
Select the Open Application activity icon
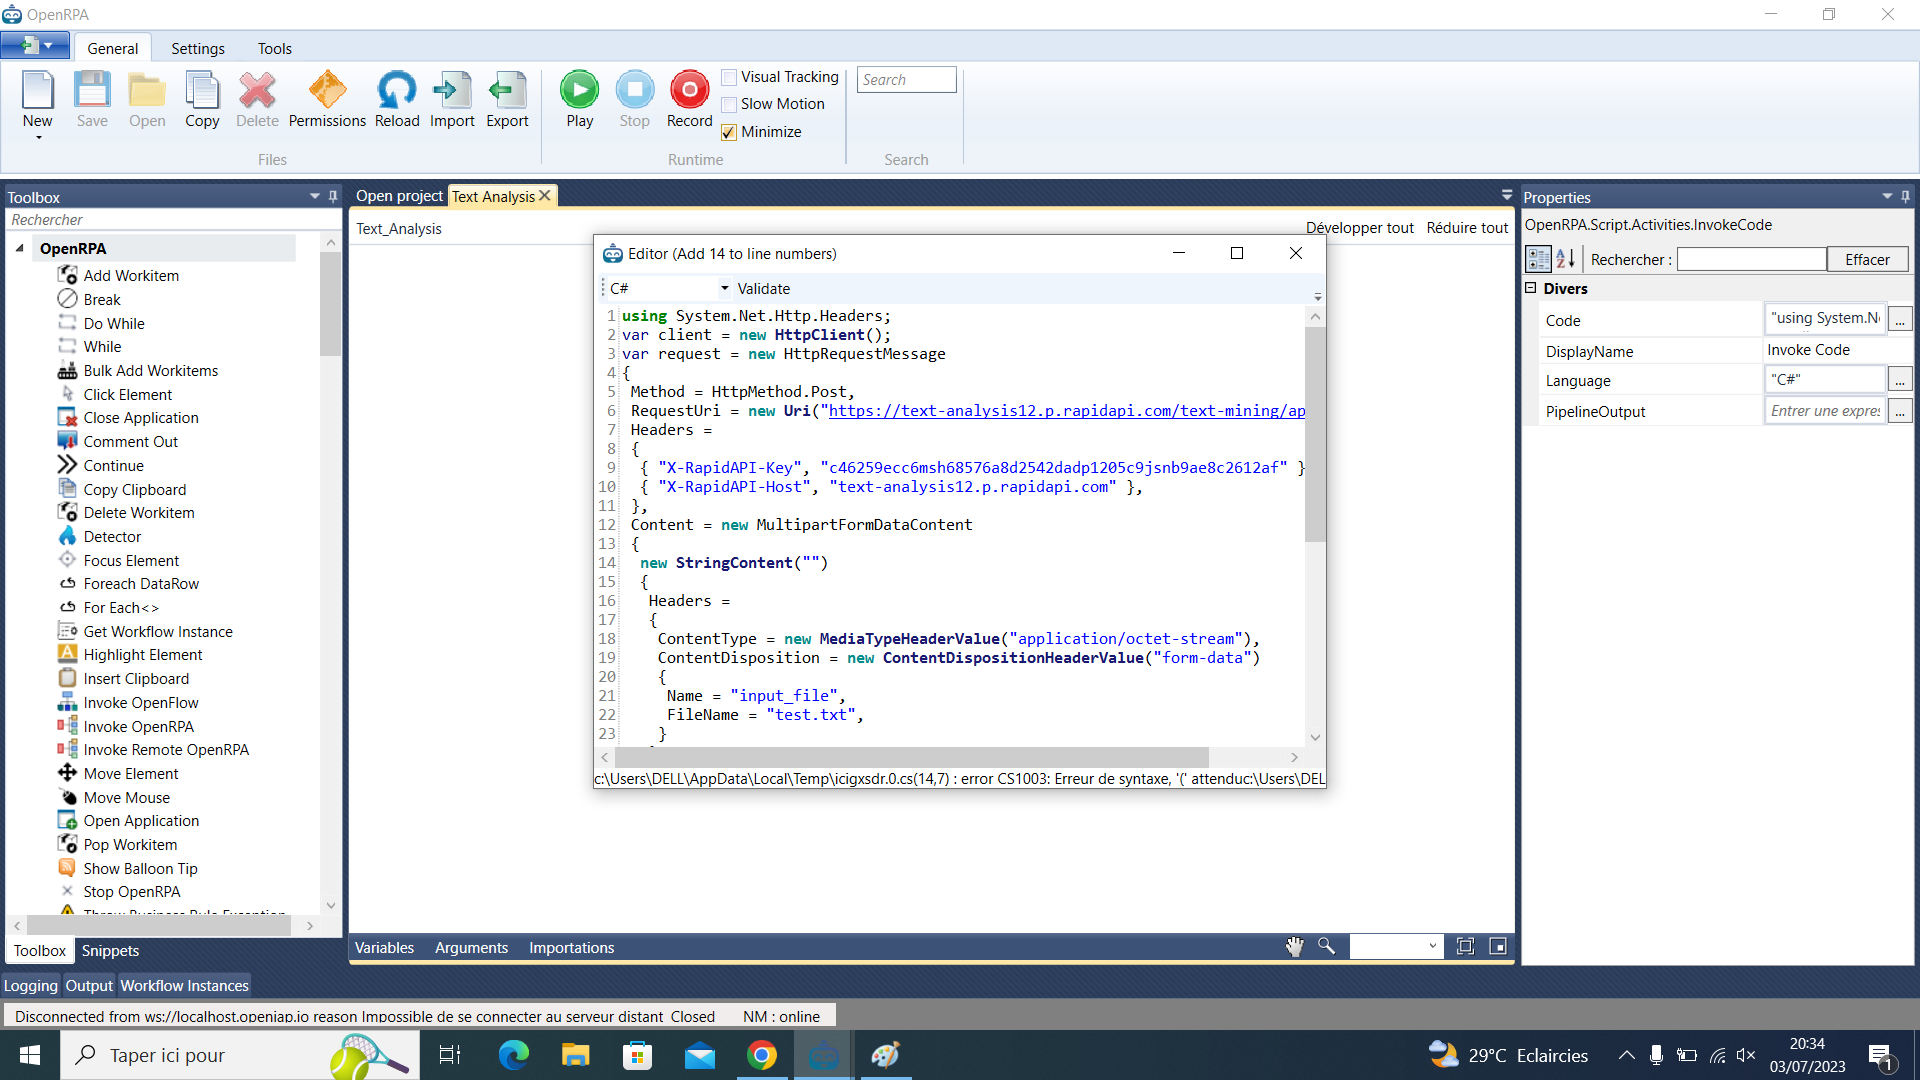[67, 820]
